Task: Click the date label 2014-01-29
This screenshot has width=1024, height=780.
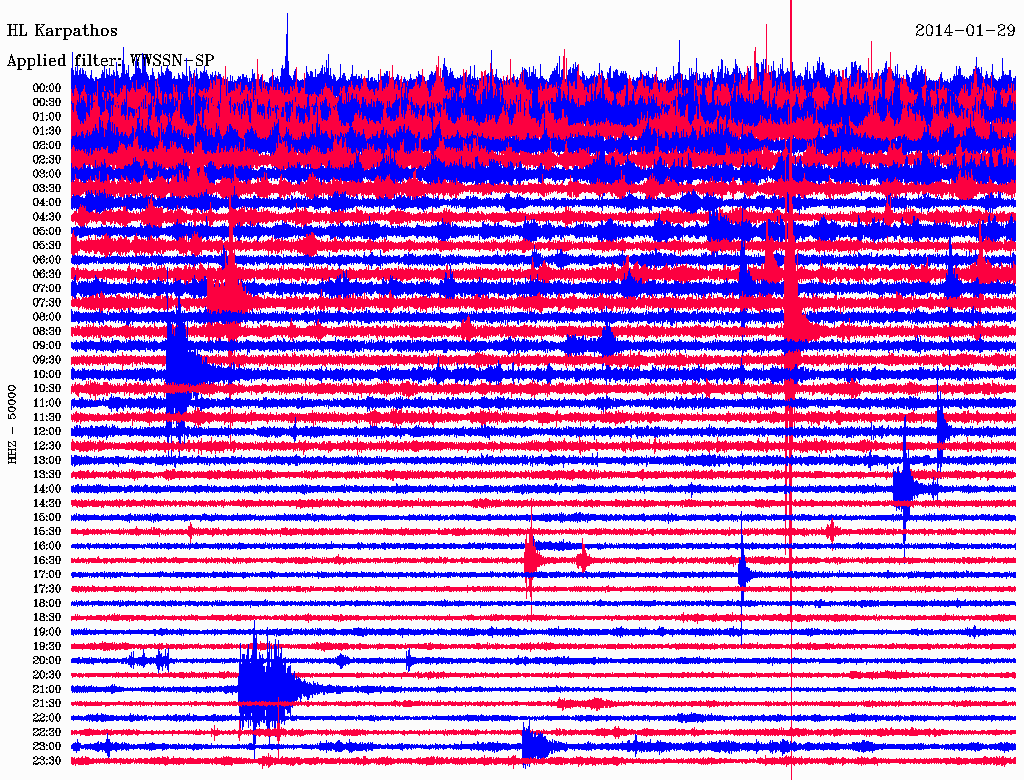Action: [x=965, y=31]
